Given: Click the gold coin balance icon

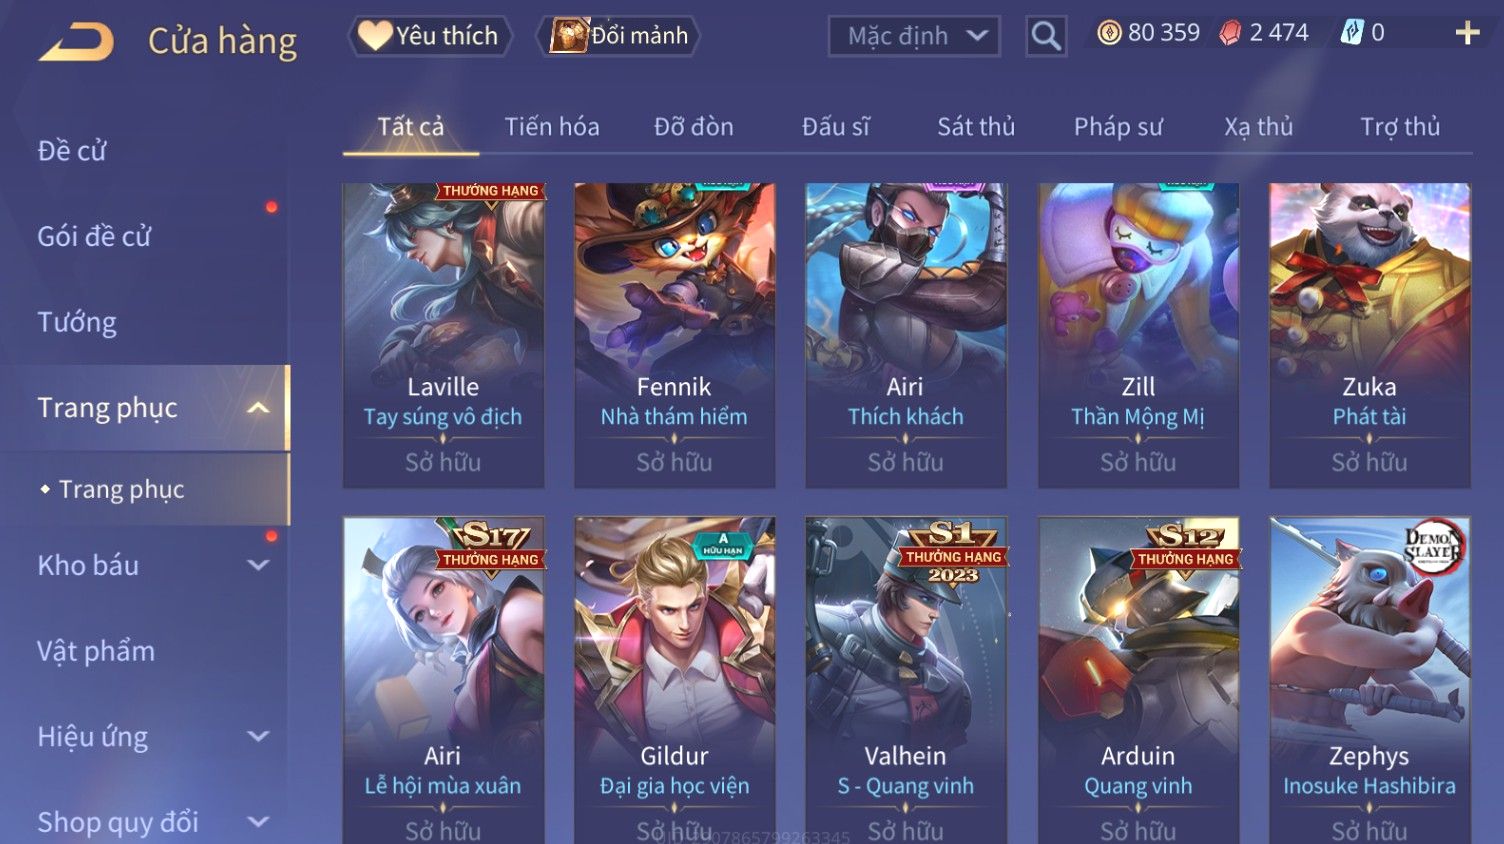Looking at the screenshot, I should (1109, 33).
